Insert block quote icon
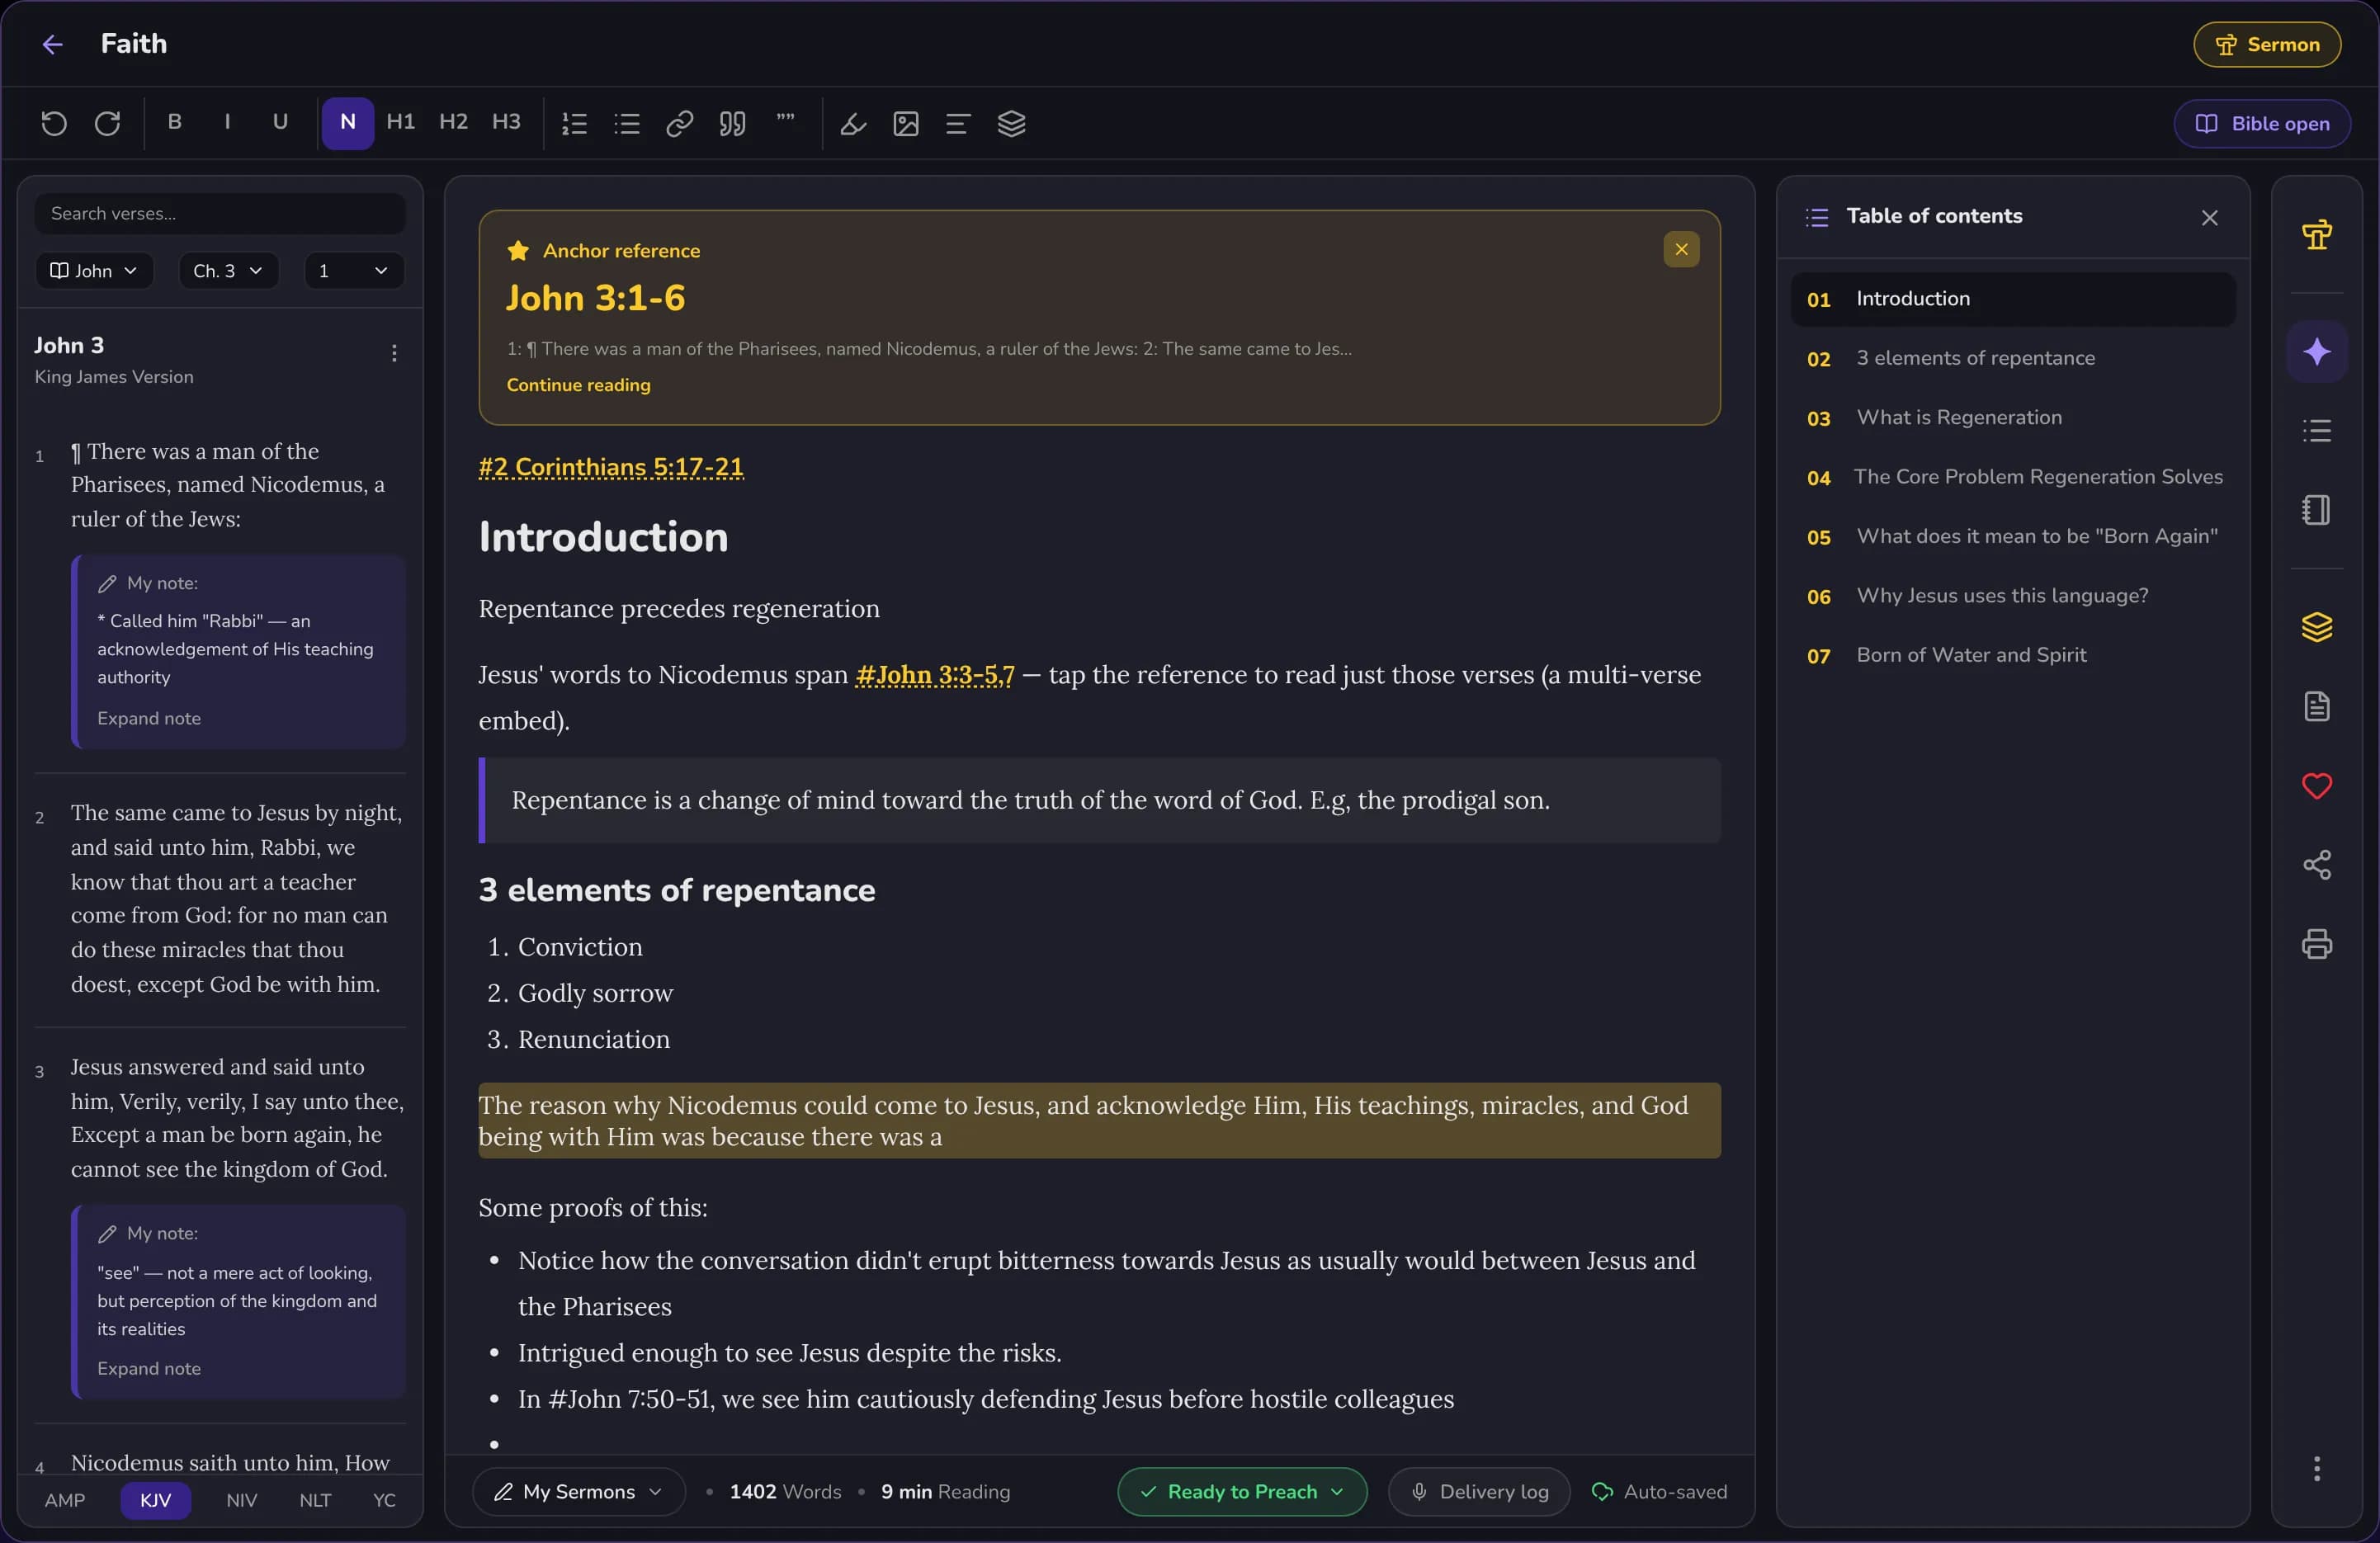Screen dimensions: 2380x1543 (x=733, y=123)
